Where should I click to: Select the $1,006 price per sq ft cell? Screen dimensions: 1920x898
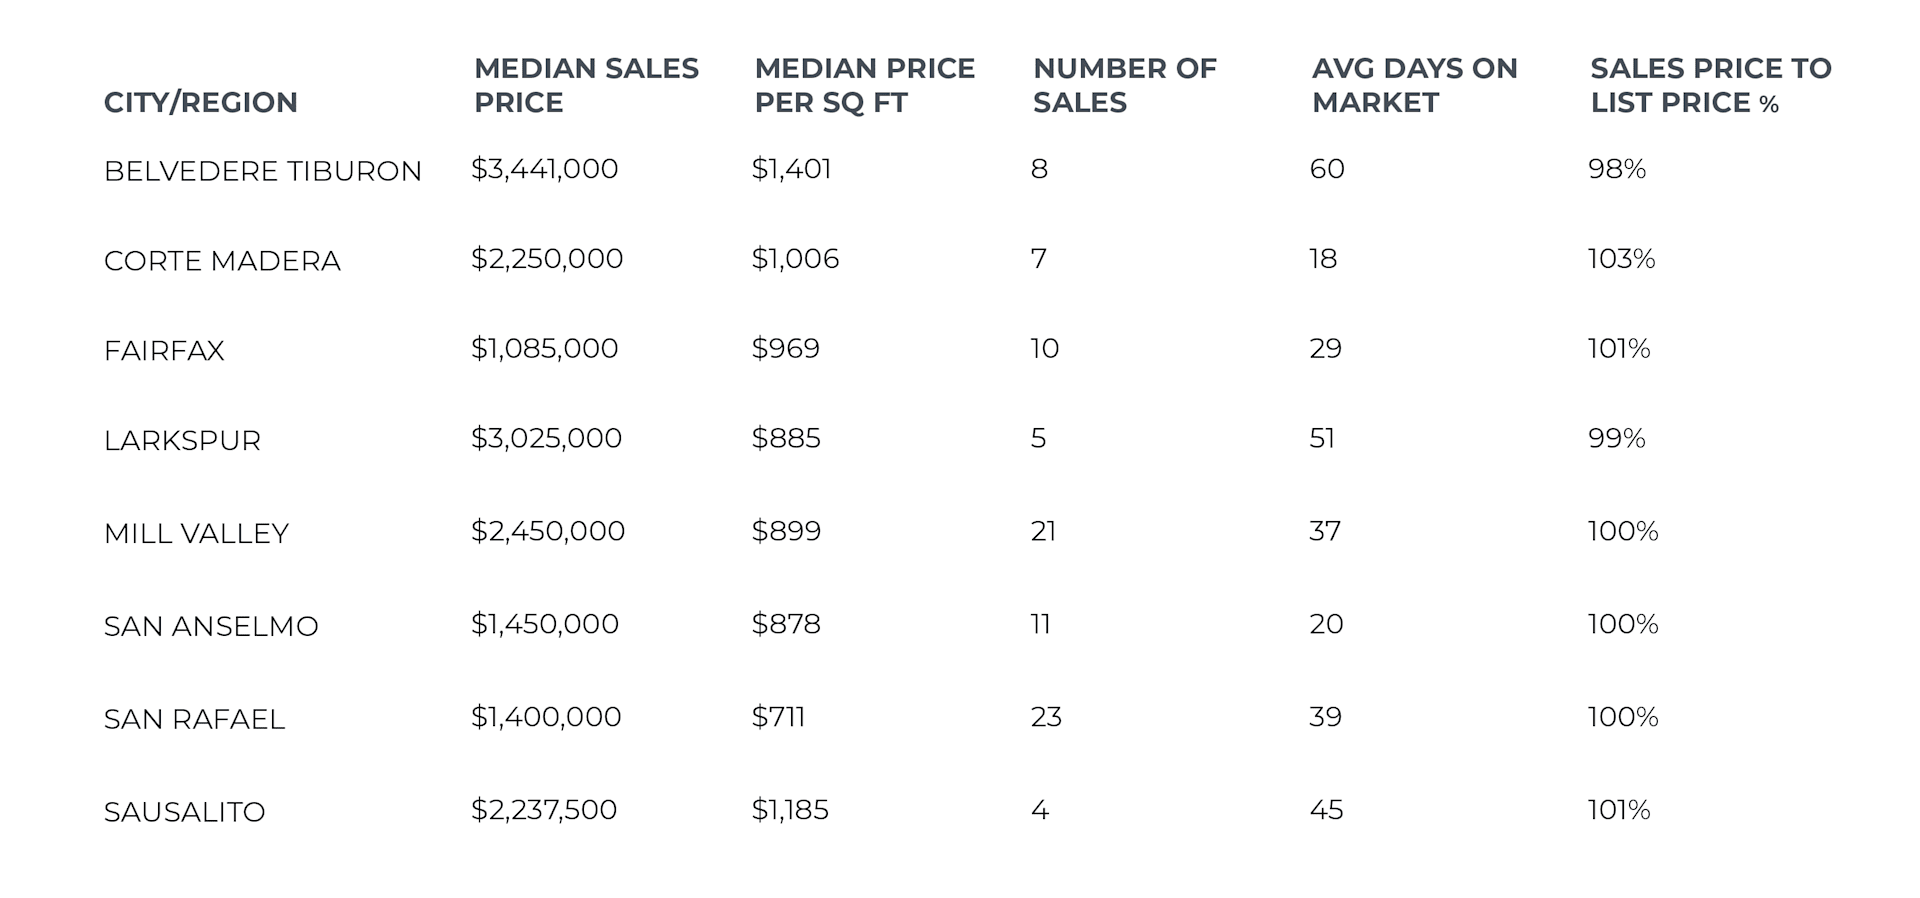(795, 259)
